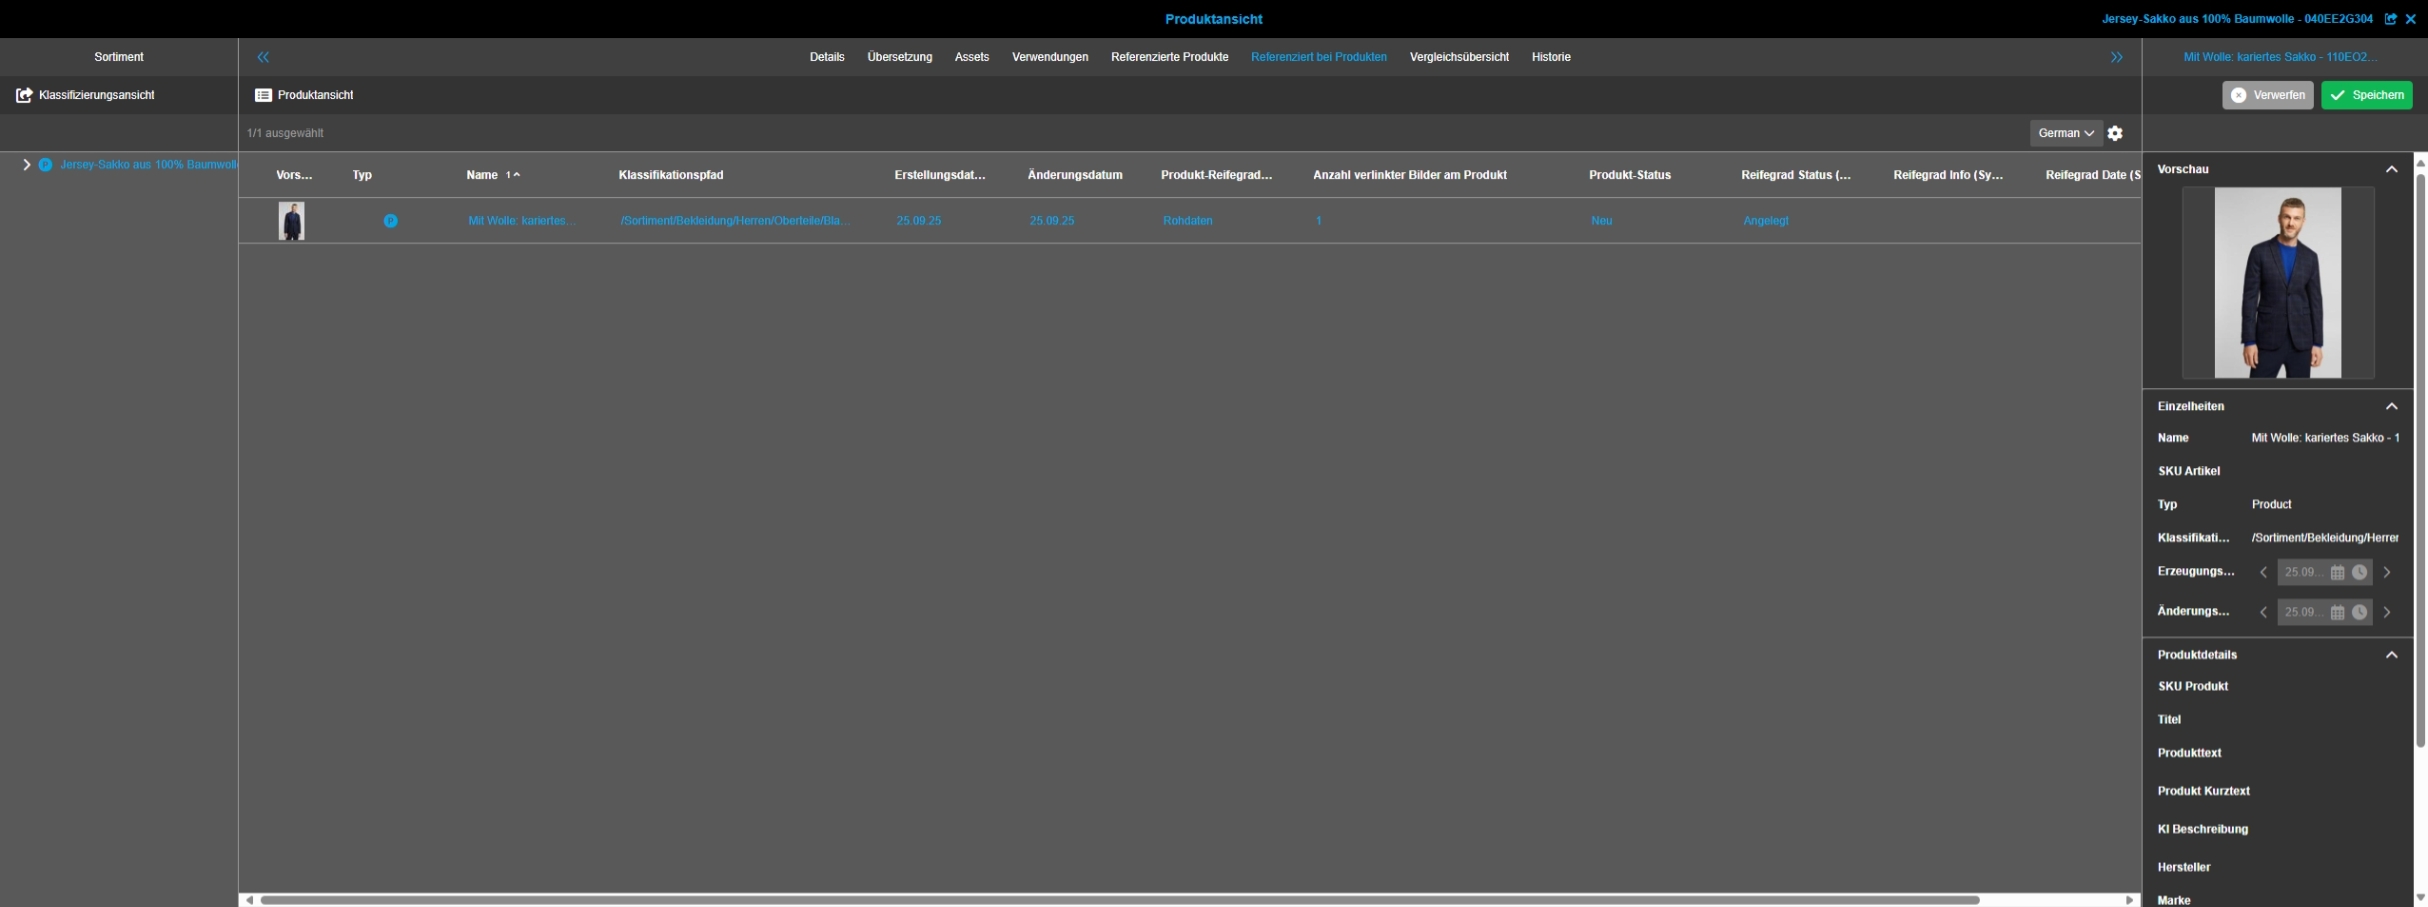Click 'Anzahl verlinkter Bilder am Produkt' header
The image size is (2428, 907).
[x=1409, y=175]
